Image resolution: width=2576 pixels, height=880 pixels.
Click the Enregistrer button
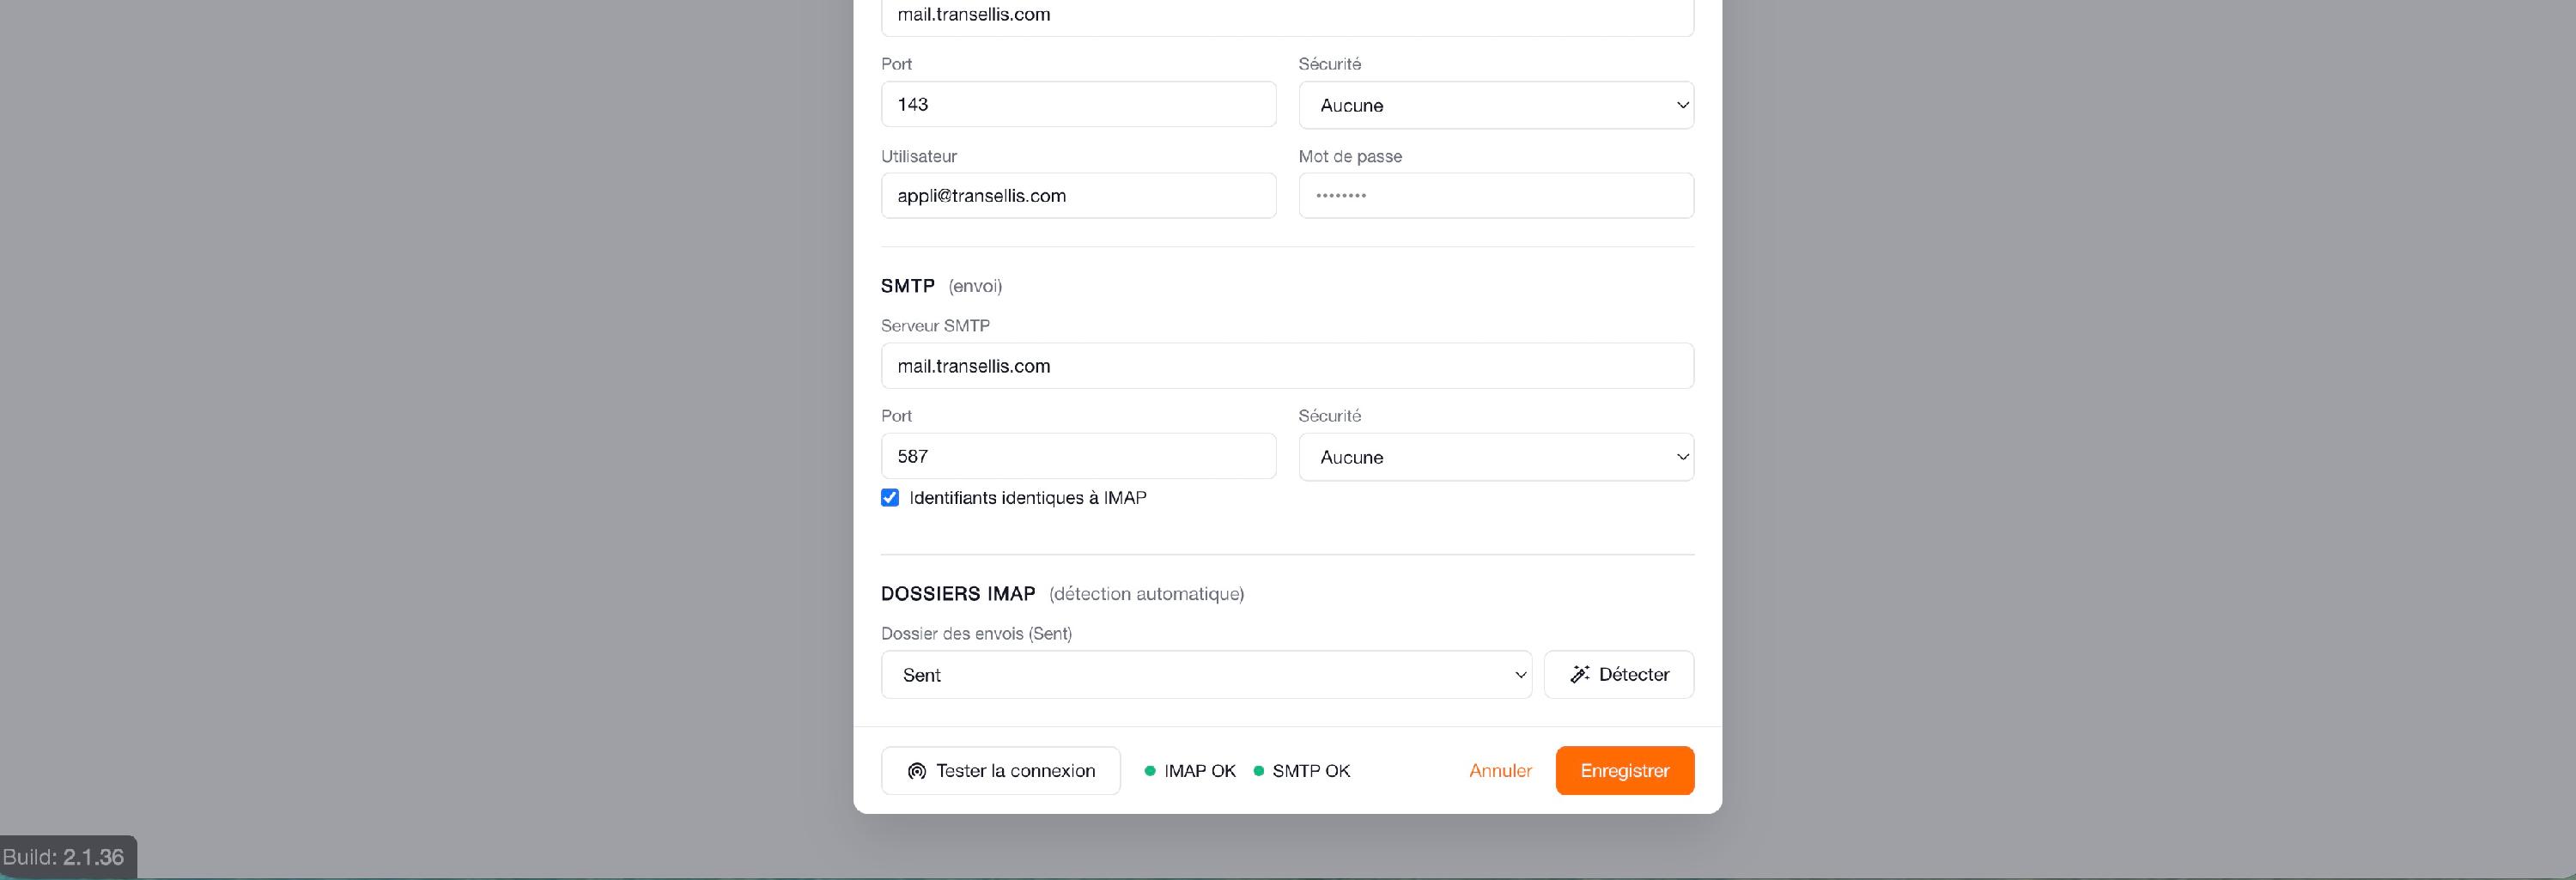[1625, 771]
